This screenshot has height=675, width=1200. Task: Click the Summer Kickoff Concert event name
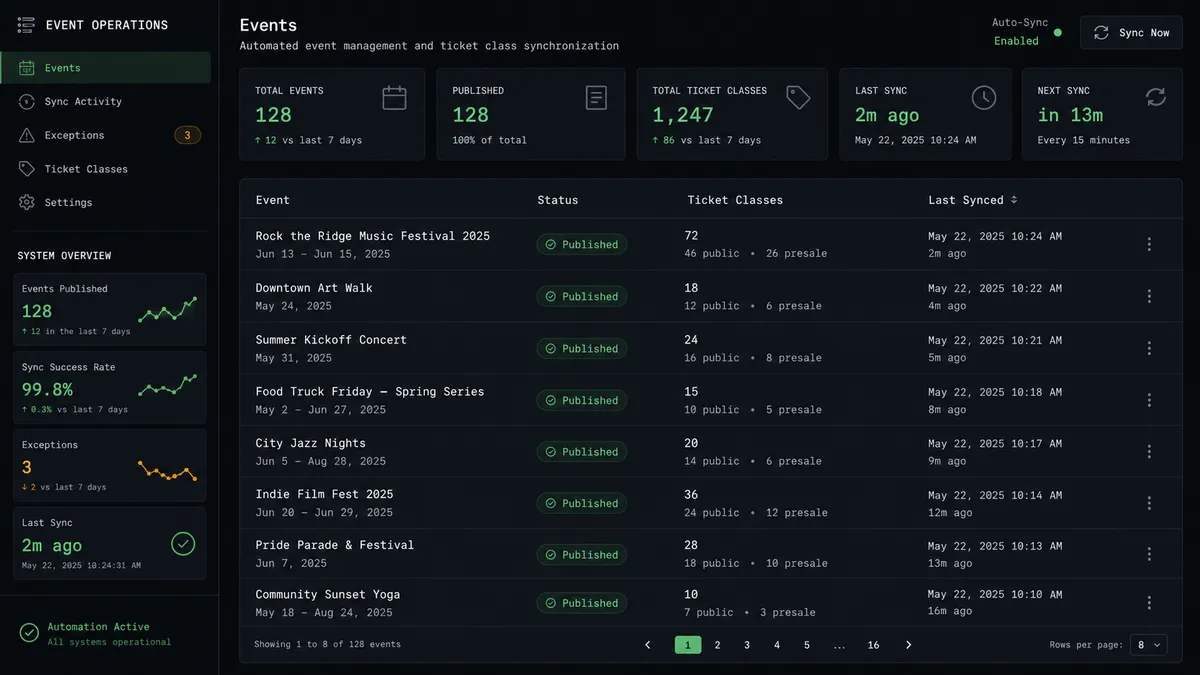click(331, 340)
